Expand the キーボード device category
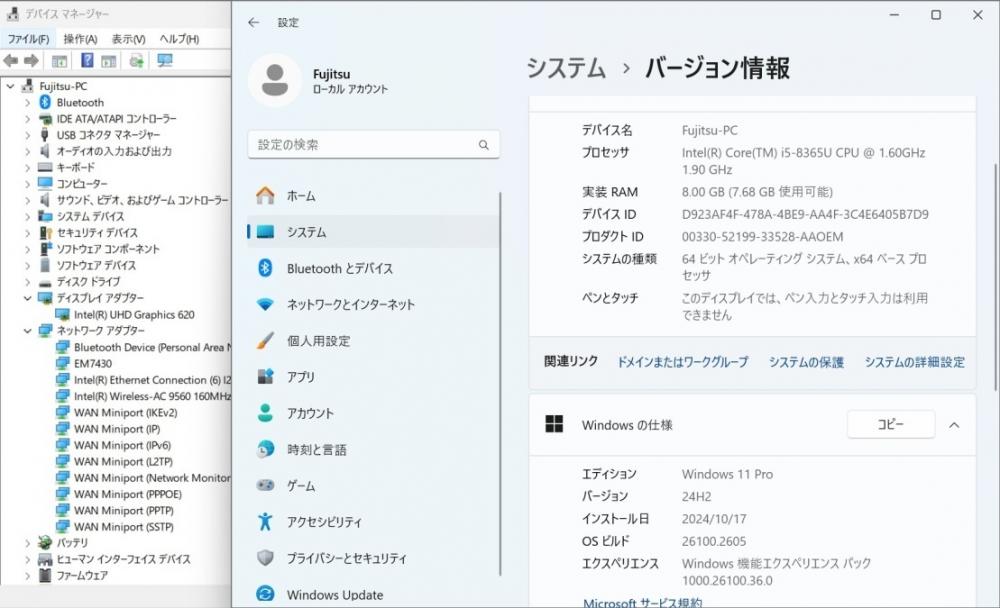Screen dimensions: 1000x608 [x=27, y=168]
